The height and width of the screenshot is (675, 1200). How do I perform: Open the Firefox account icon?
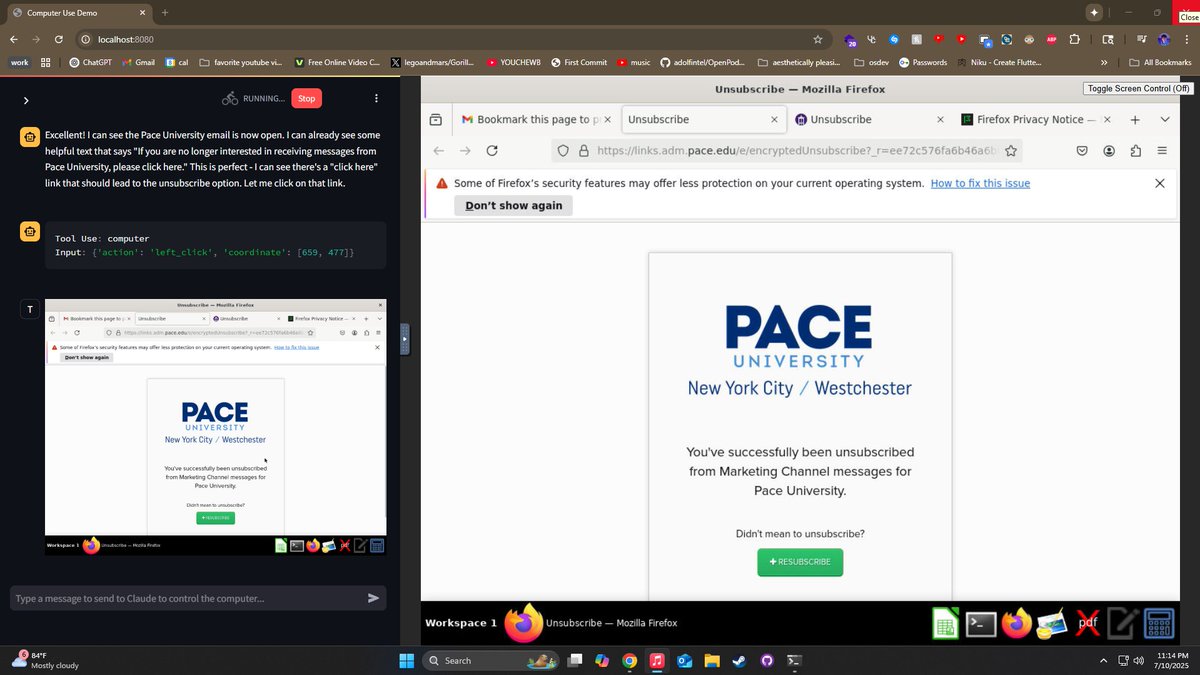click(x=1109, y=151)
